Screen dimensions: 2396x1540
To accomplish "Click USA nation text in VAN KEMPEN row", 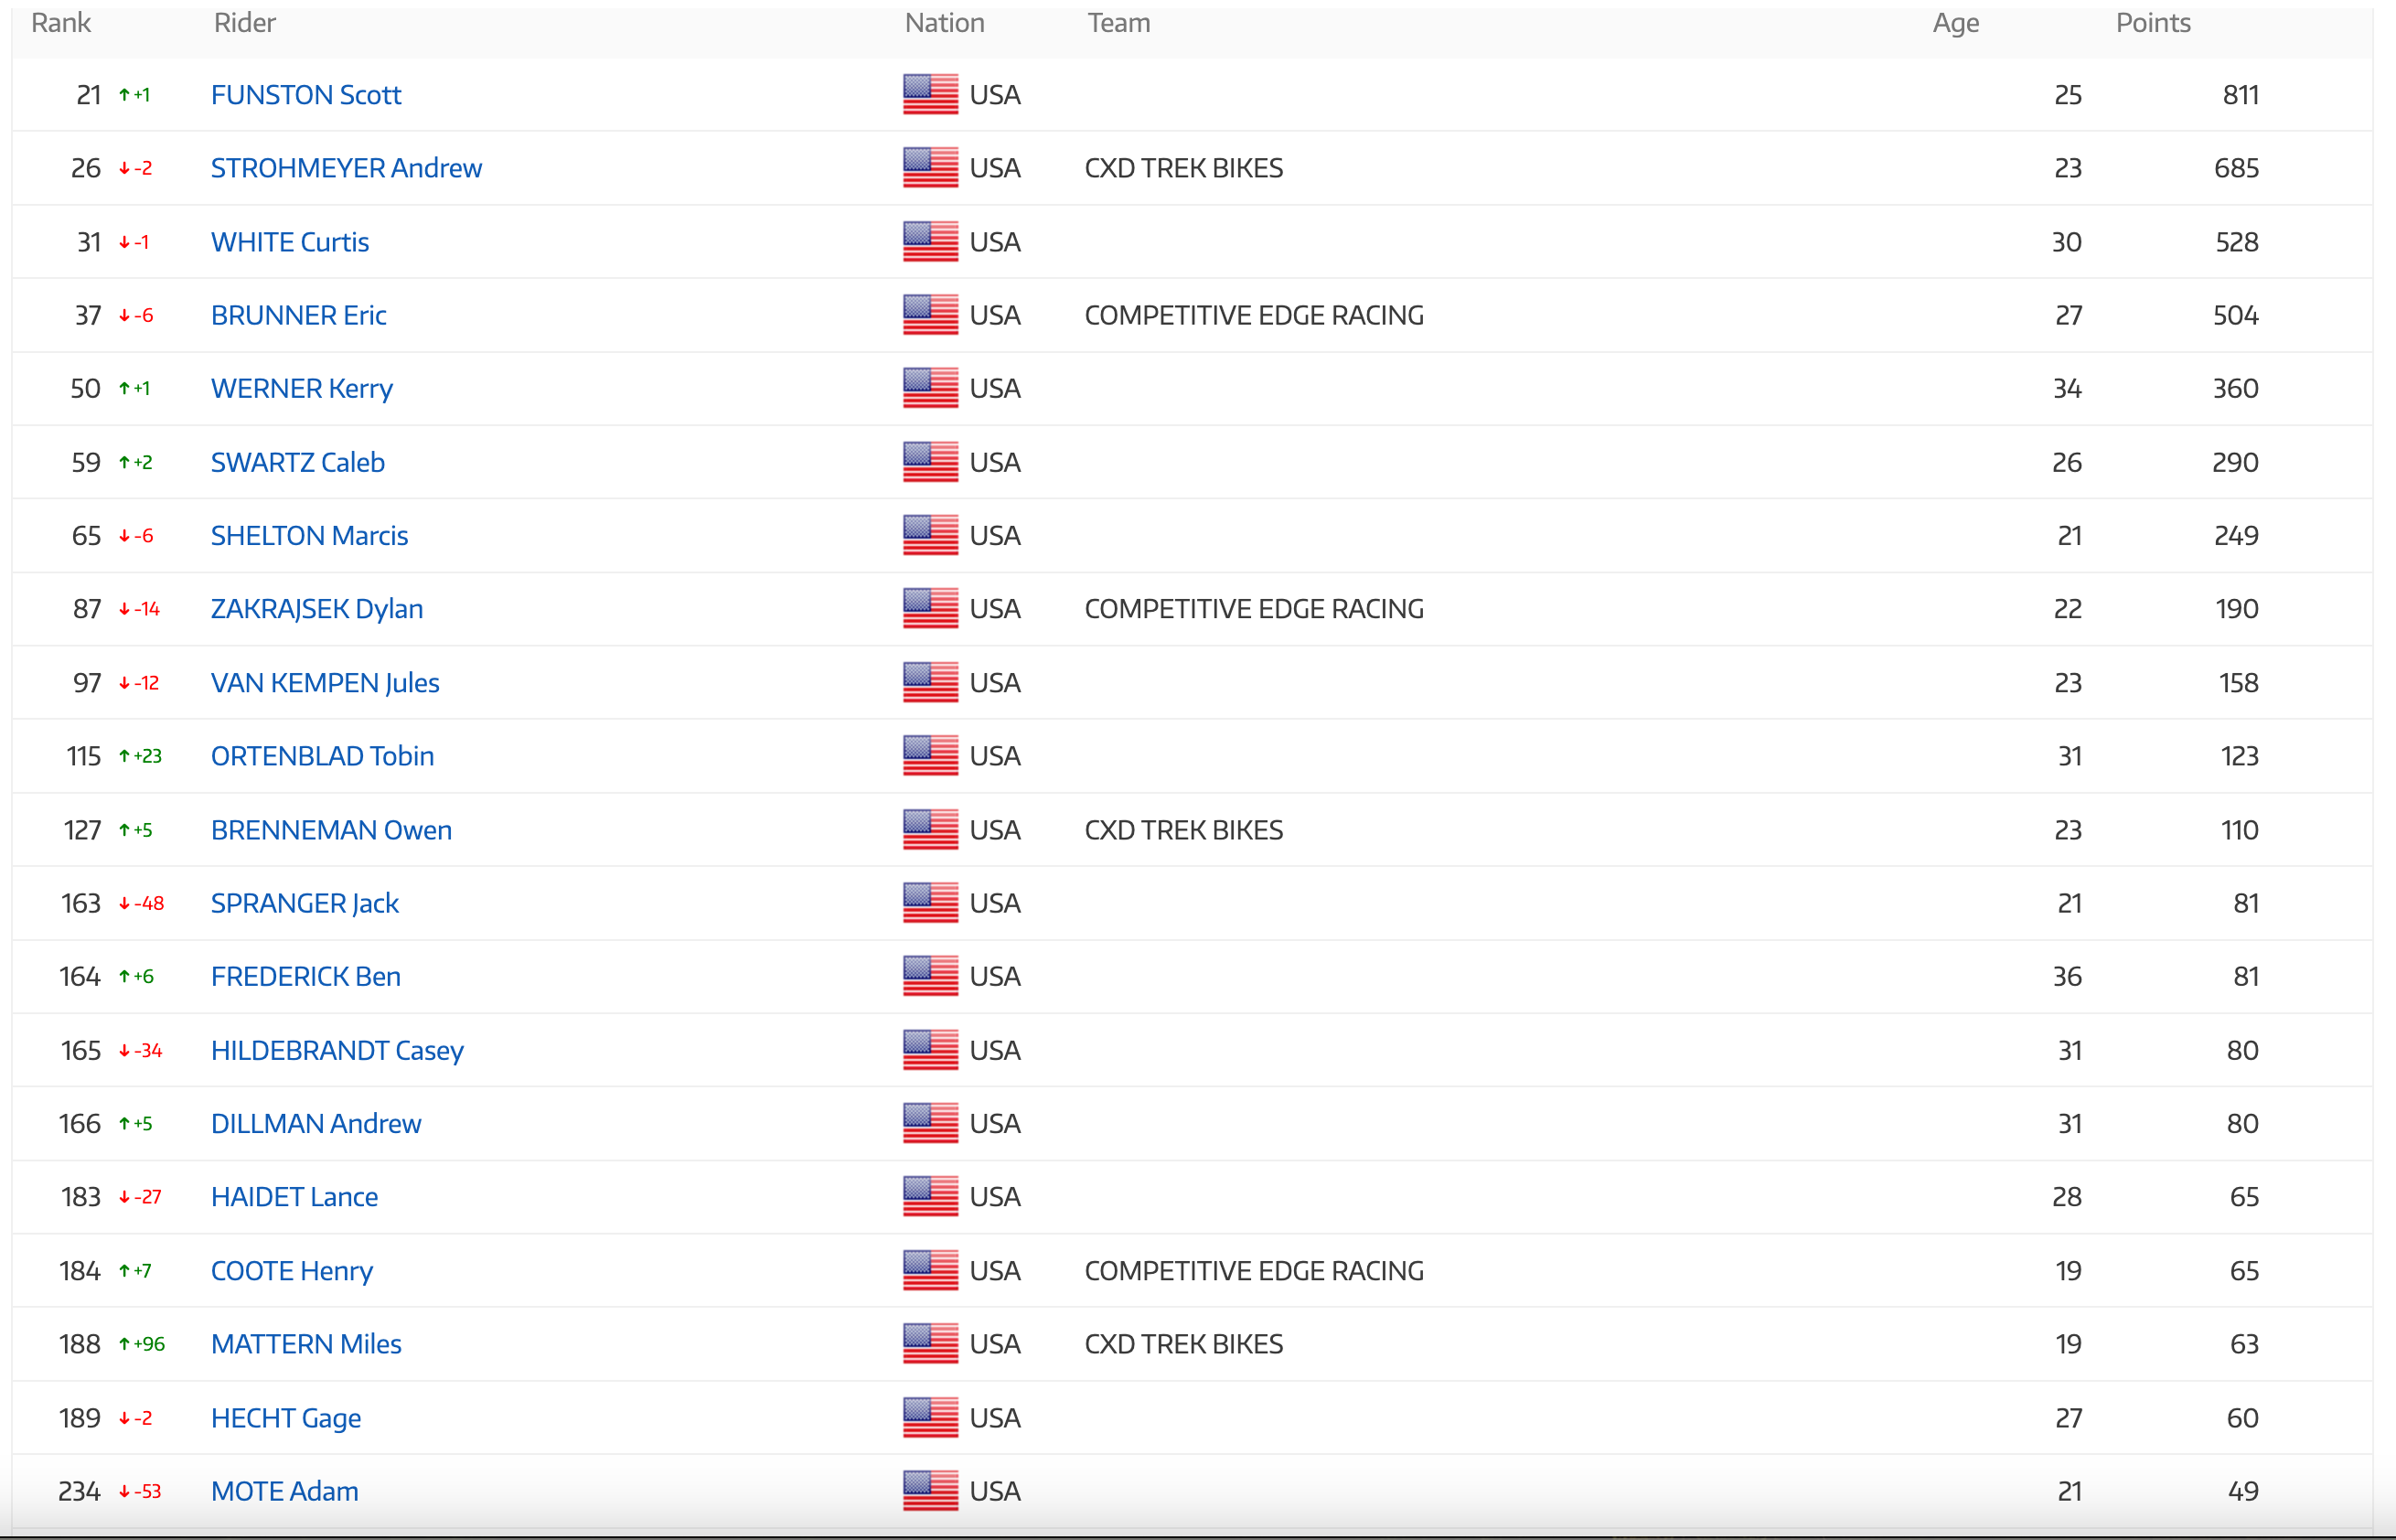I will coord(995,683).
